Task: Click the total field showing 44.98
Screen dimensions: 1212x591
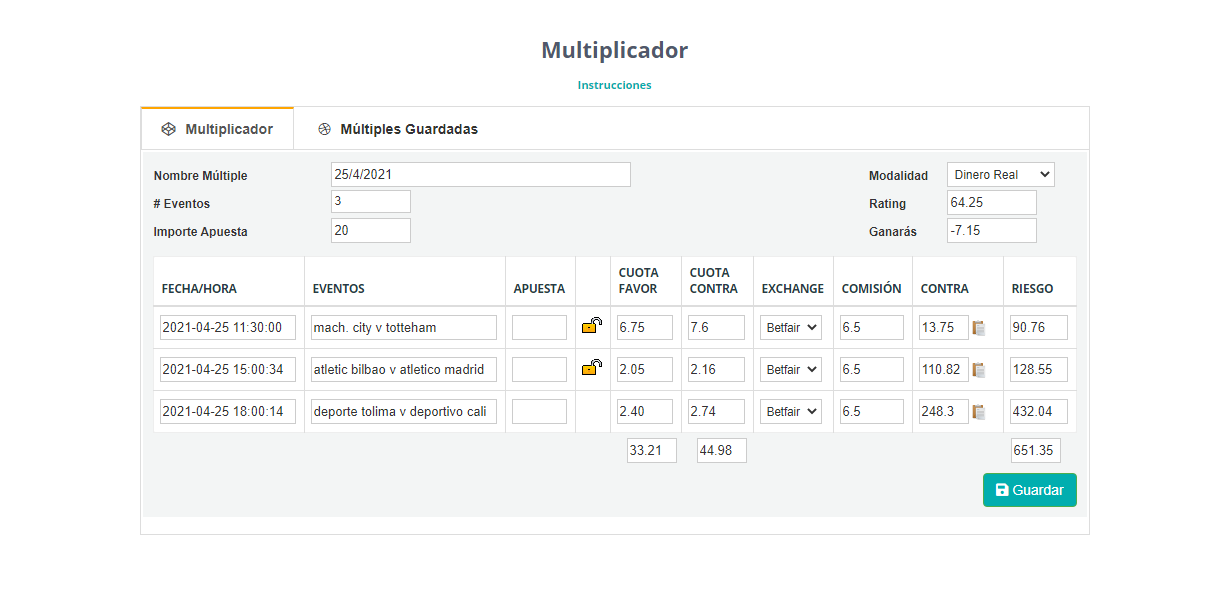Action: [x=722, y=450]
